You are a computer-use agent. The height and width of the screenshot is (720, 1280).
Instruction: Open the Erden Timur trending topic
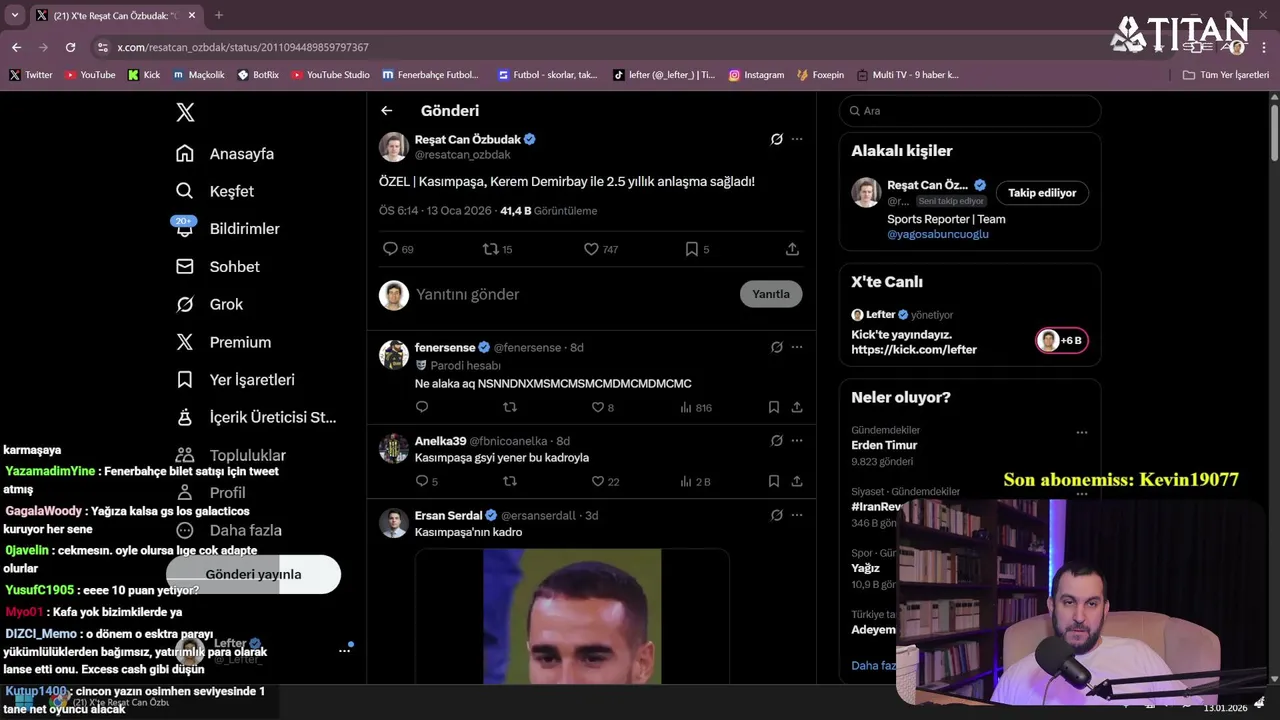884,445
